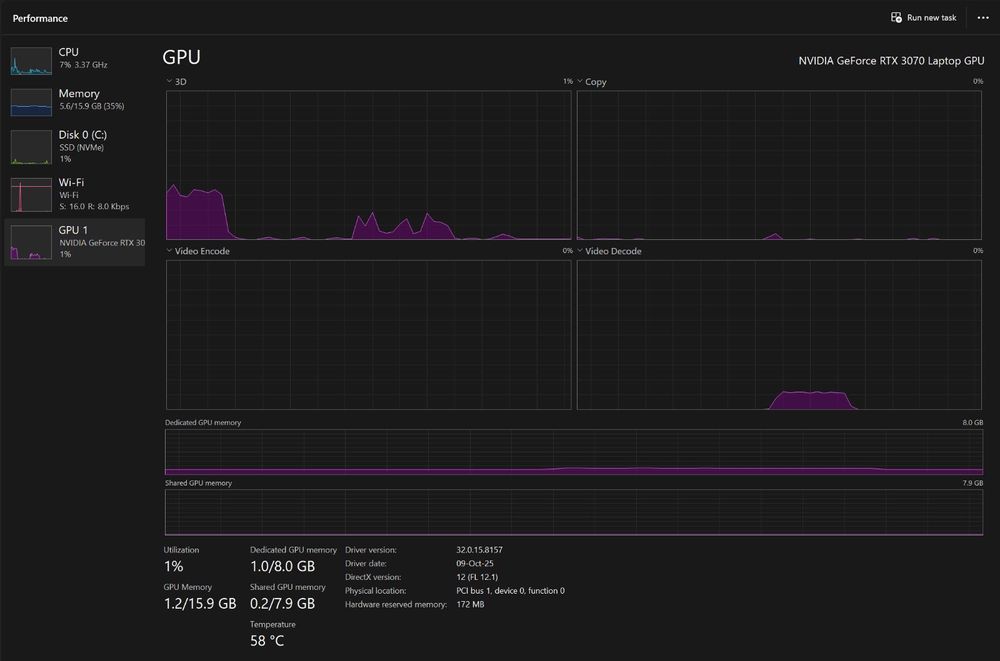Click the Video Decode usage graph
The image size is (1000, 661).
pos(779,335)
